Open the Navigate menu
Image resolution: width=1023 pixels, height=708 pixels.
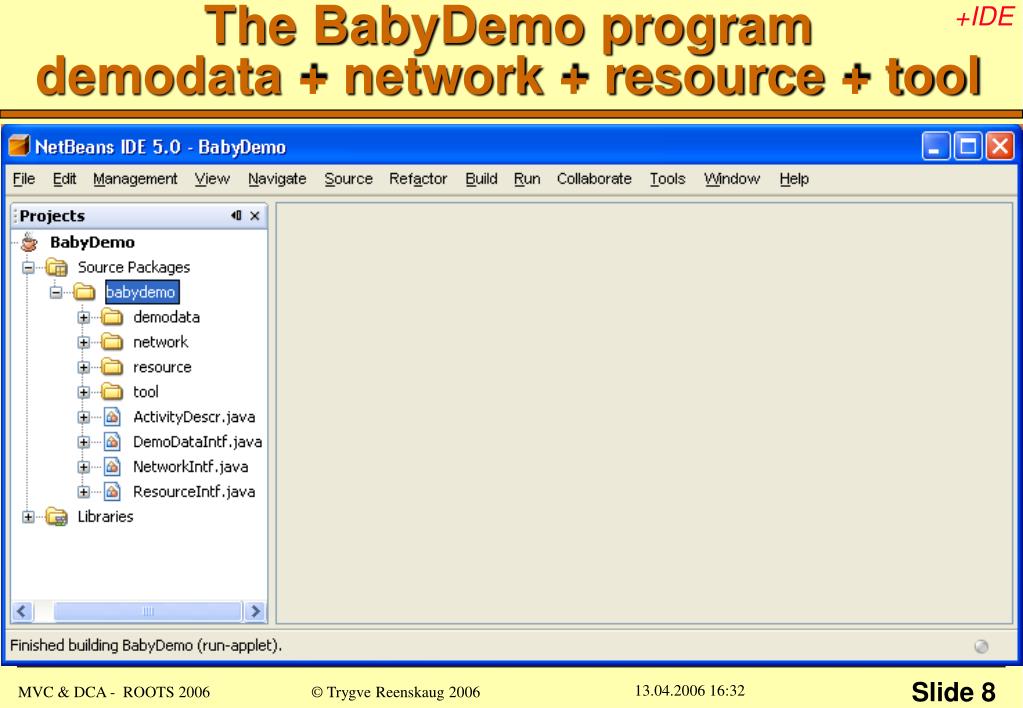[x=277, y=179]
